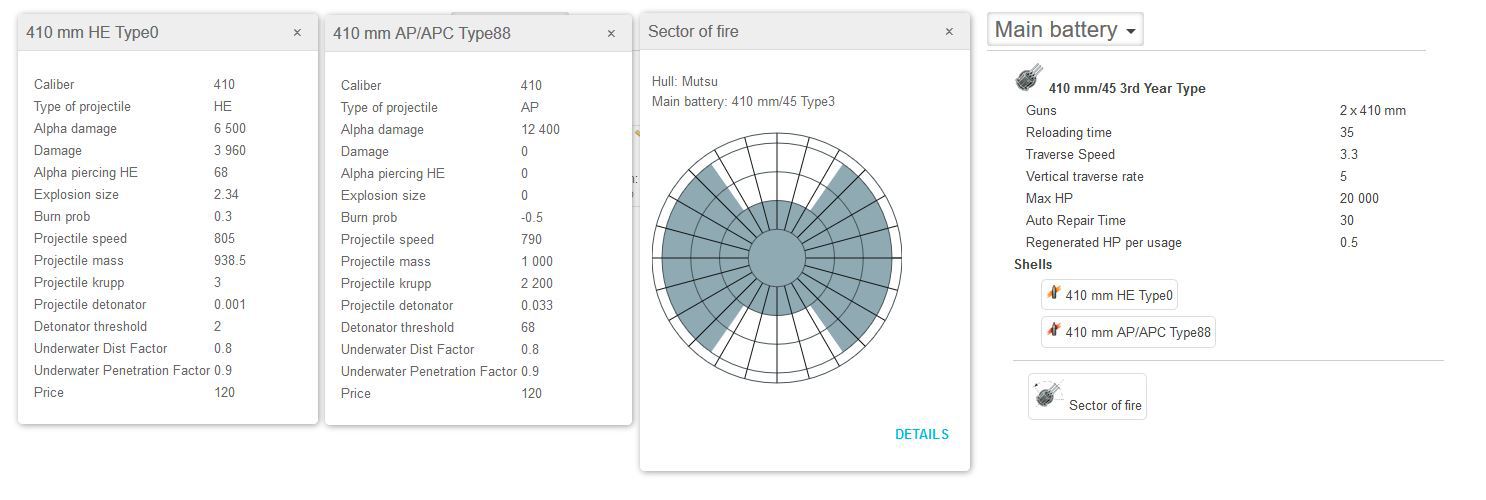Click the turret icon in Sector of fire button
Image resolution: width=1486 pixels, height=500 pixels.
[1048, 394]
